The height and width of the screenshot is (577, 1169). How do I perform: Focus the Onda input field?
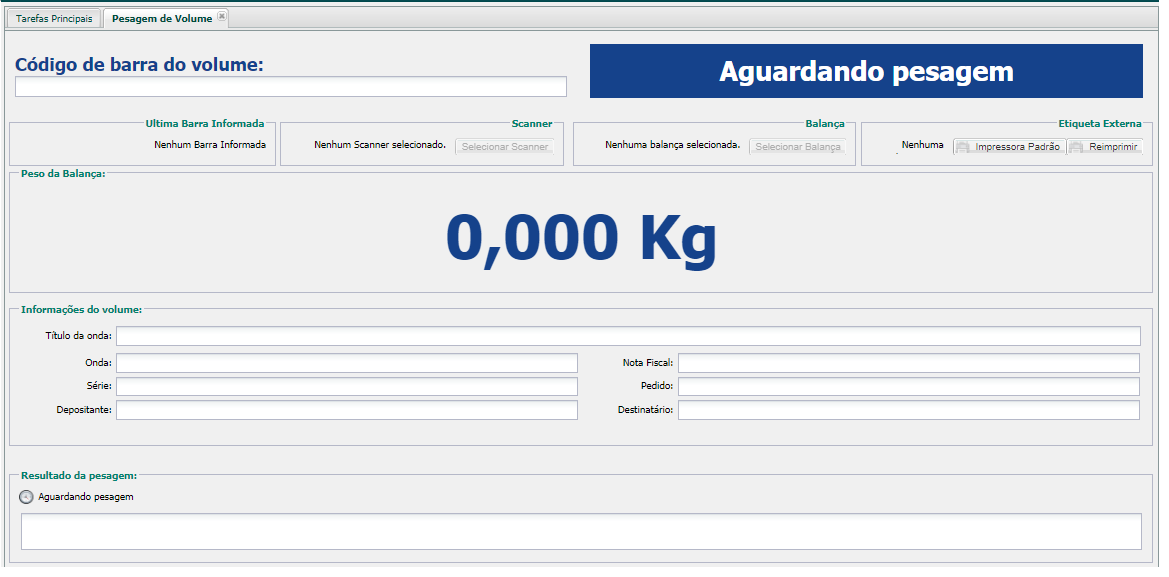tap(347, 363)
